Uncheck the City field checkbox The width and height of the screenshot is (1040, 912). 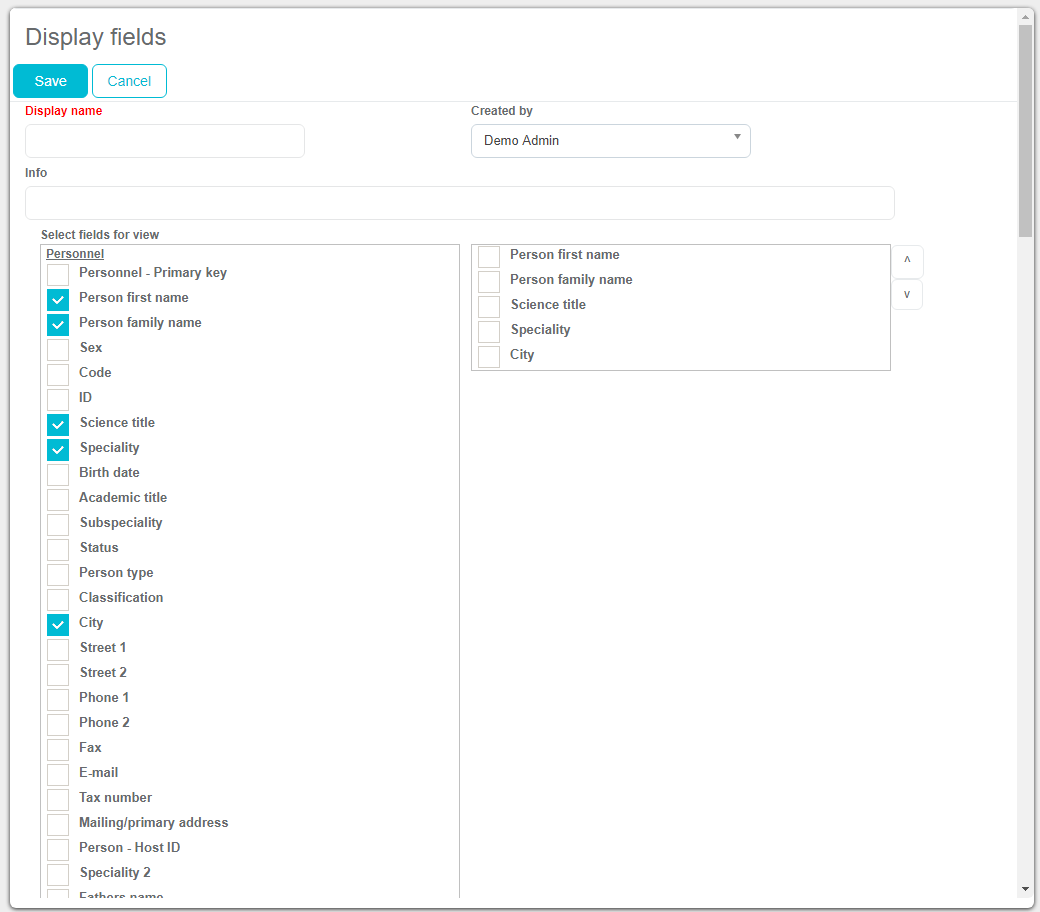point(59,624)
